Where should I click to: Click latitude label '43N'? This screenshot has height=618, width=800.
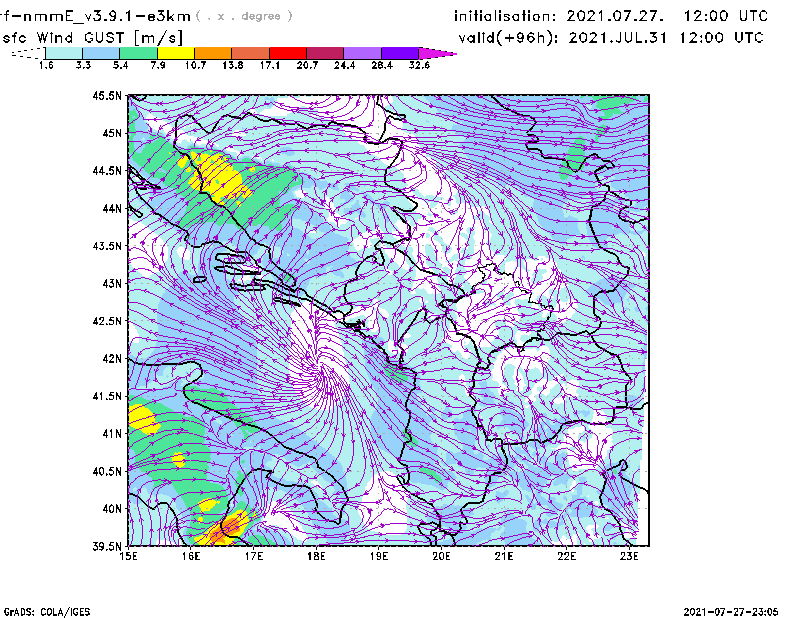pos(112,283)
